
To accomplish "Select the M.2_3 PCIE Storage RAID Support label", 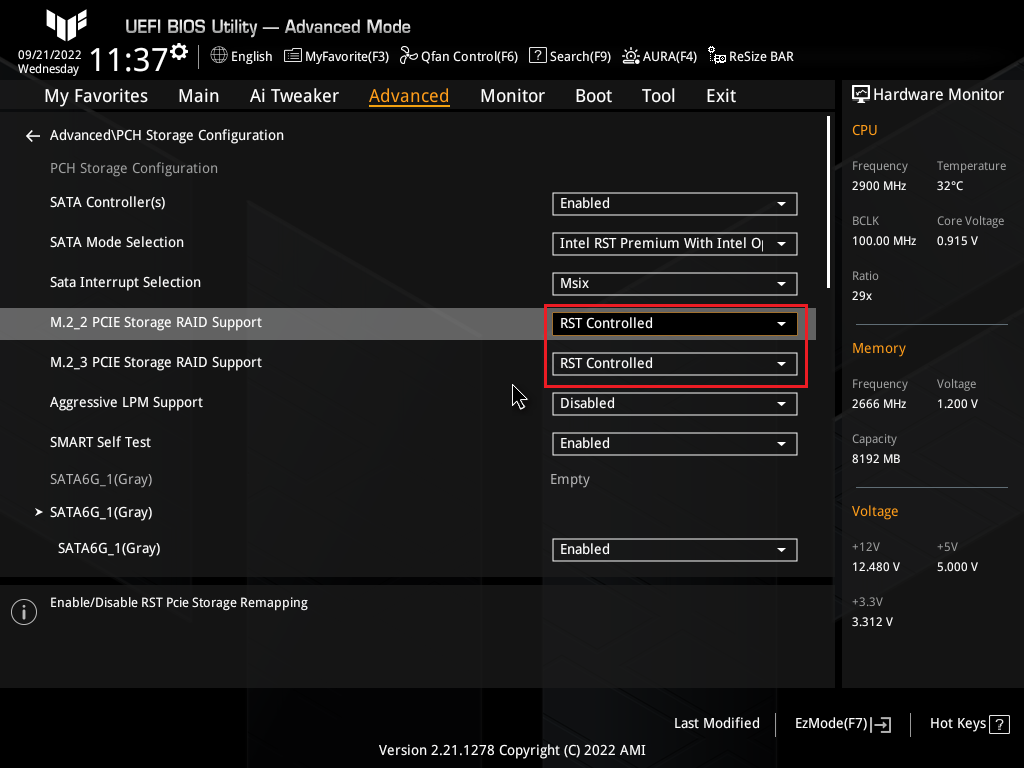I will [155, 362].
